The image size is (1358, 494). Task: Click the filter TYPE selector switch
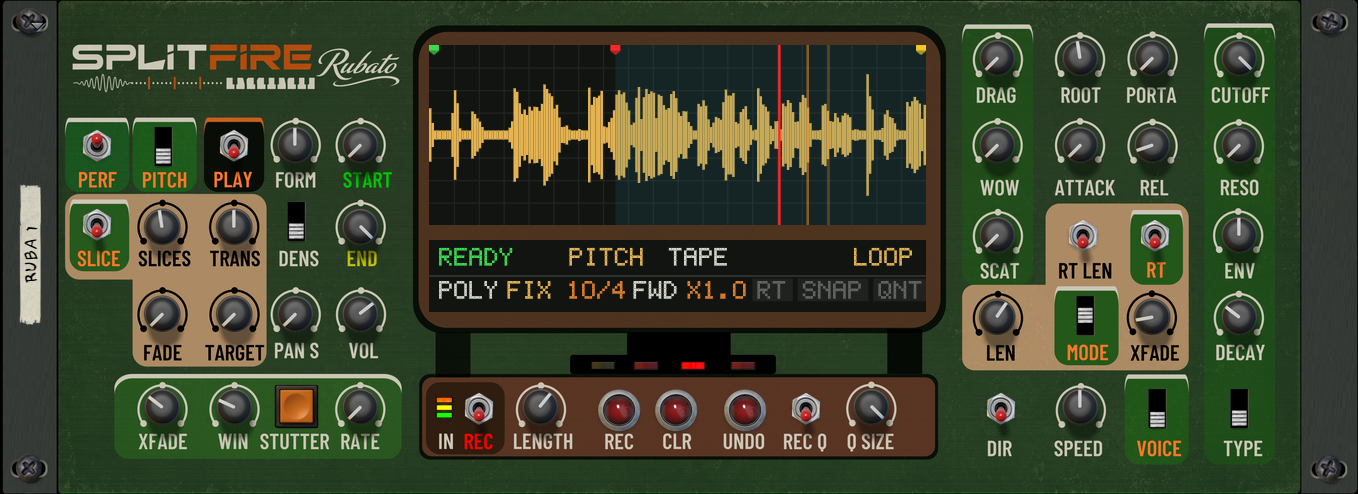[x=1240, y=410]
